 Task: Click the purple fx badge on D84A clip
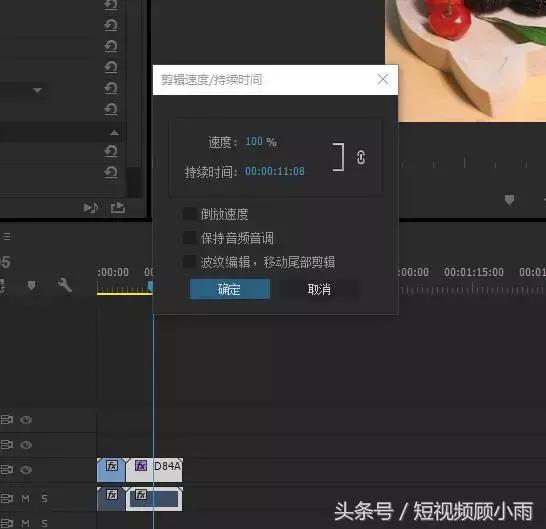point(141,466)
